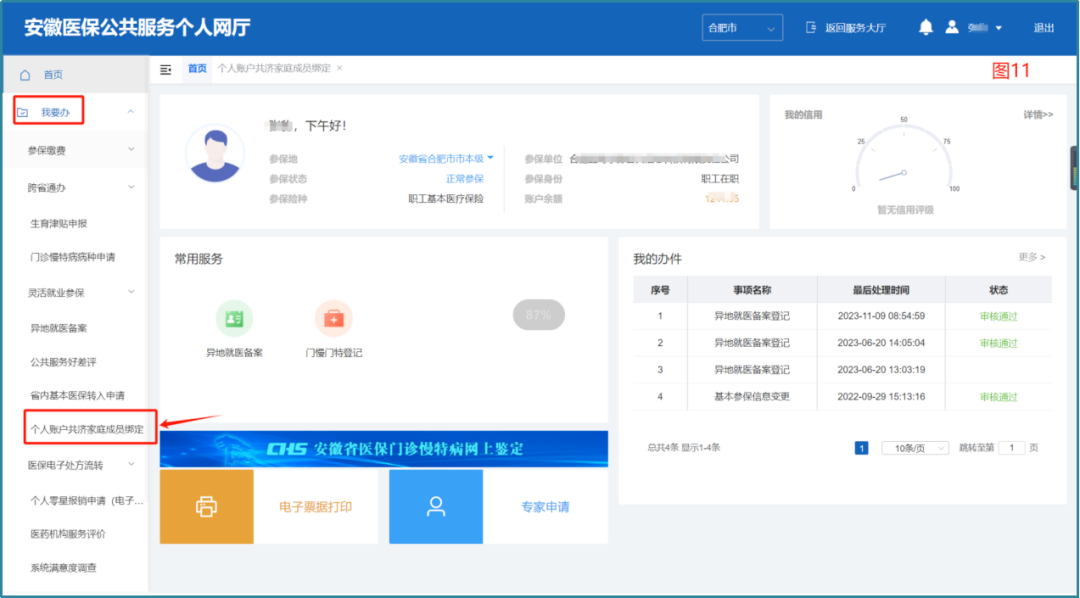Image resolution: width=1080 pixels, height=598 pixels.
Task: Click the orange printer icon tile
Action: [207, 506]
